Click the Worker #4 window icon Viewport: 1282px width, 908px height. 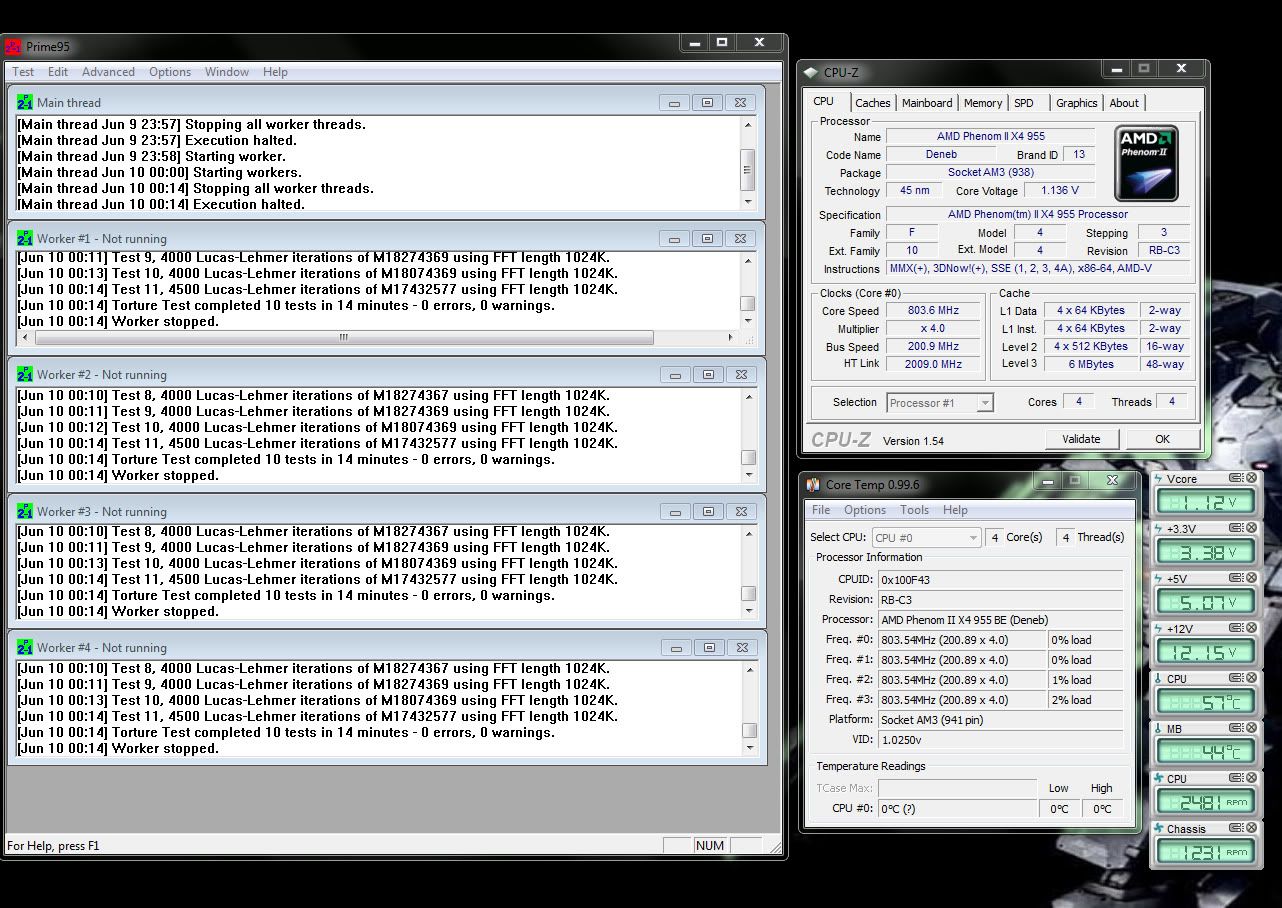25,647
